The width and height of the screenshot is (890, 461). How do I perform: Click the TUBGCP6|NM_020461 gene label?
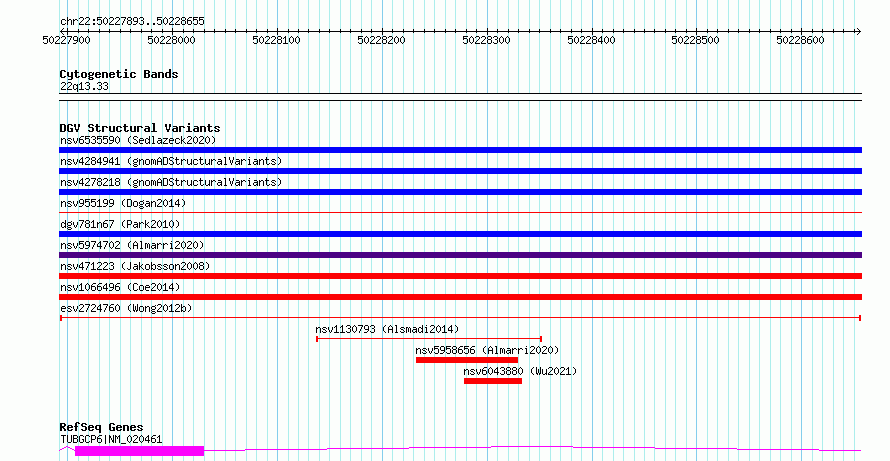[111, 439]
